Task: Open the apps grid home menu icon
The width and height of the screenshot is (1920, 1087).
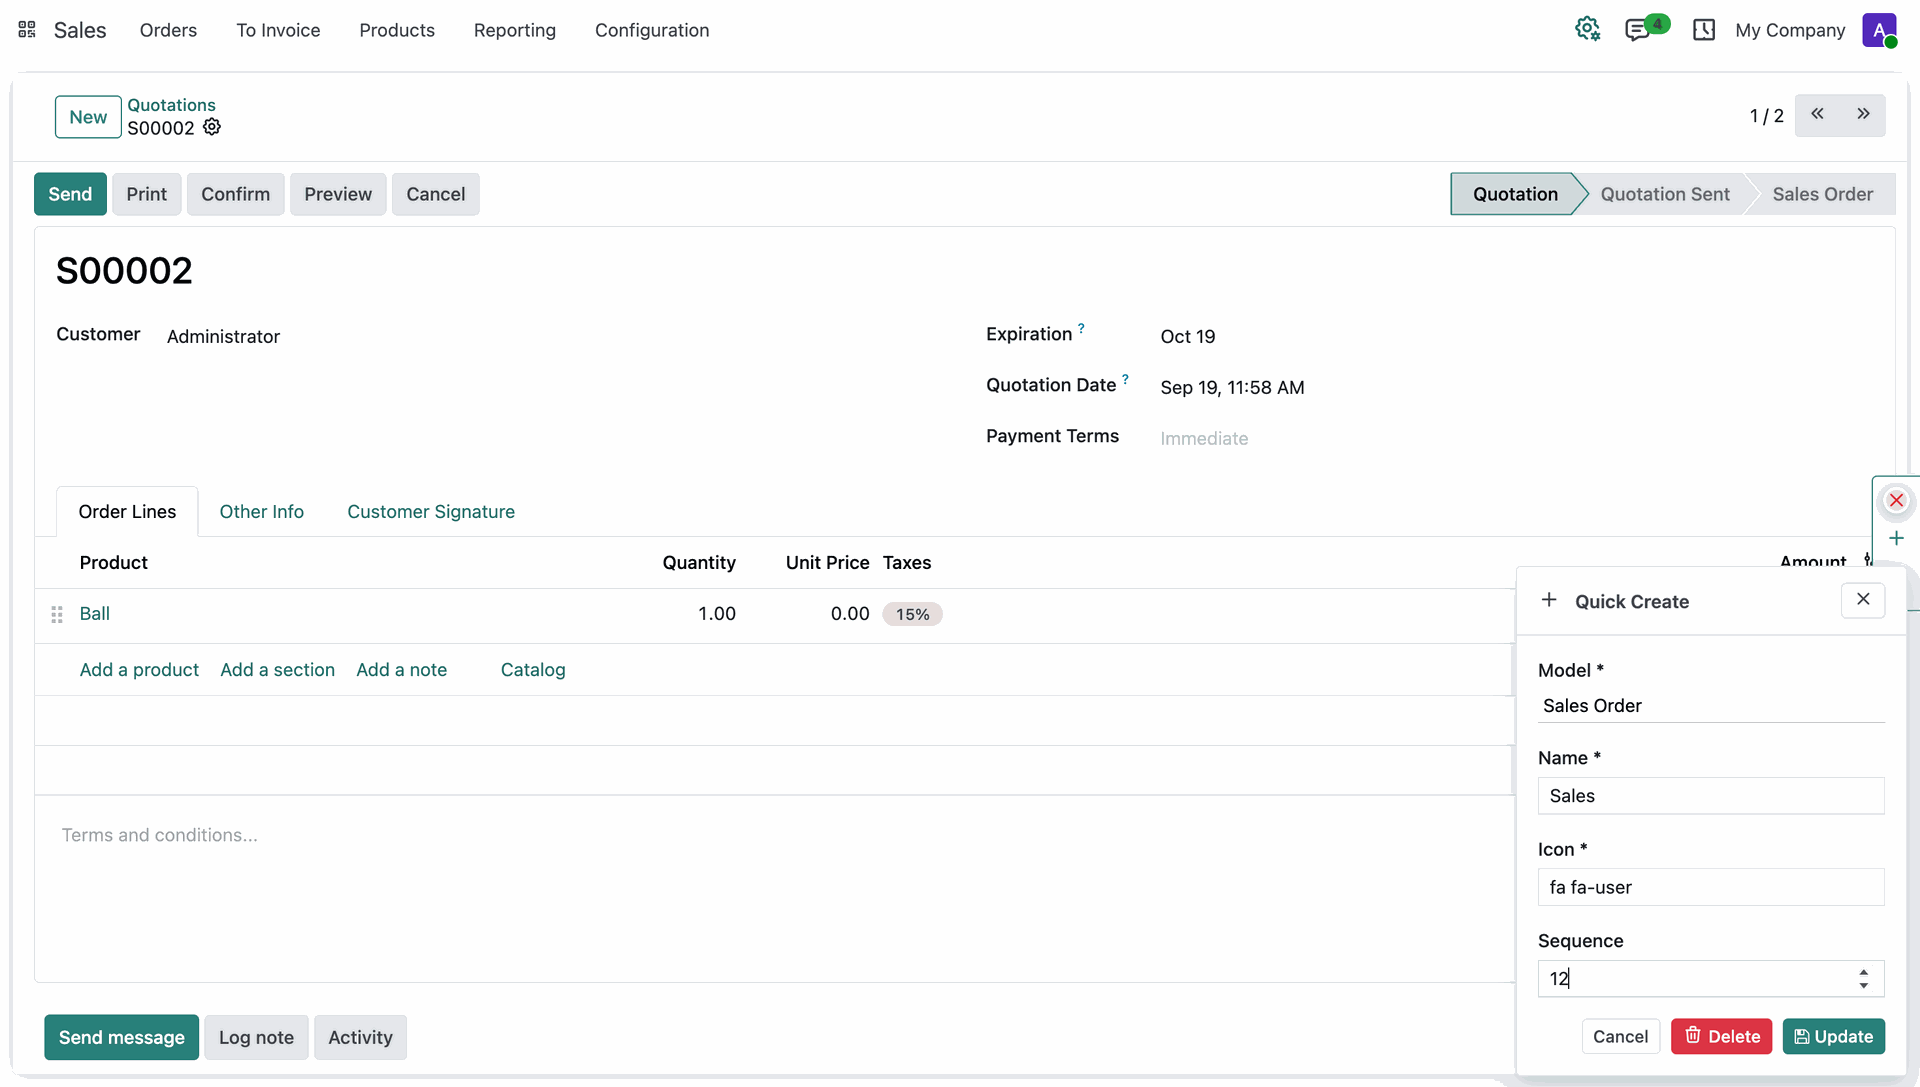Action: pyautogui.click(x=27, y=30)
